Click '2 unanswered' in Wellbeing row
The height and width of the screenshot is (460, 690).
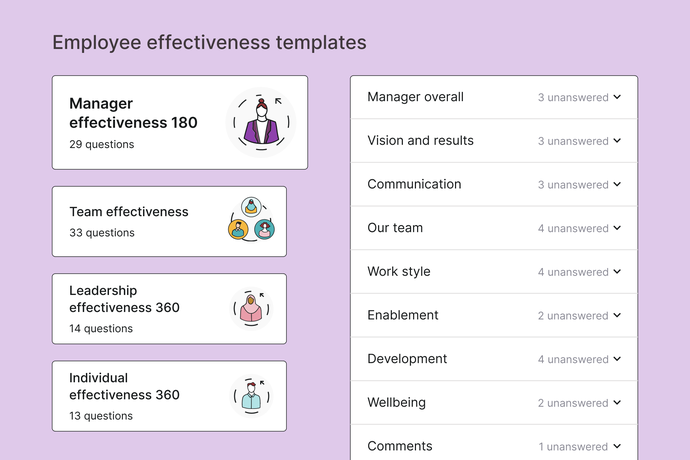573,403
